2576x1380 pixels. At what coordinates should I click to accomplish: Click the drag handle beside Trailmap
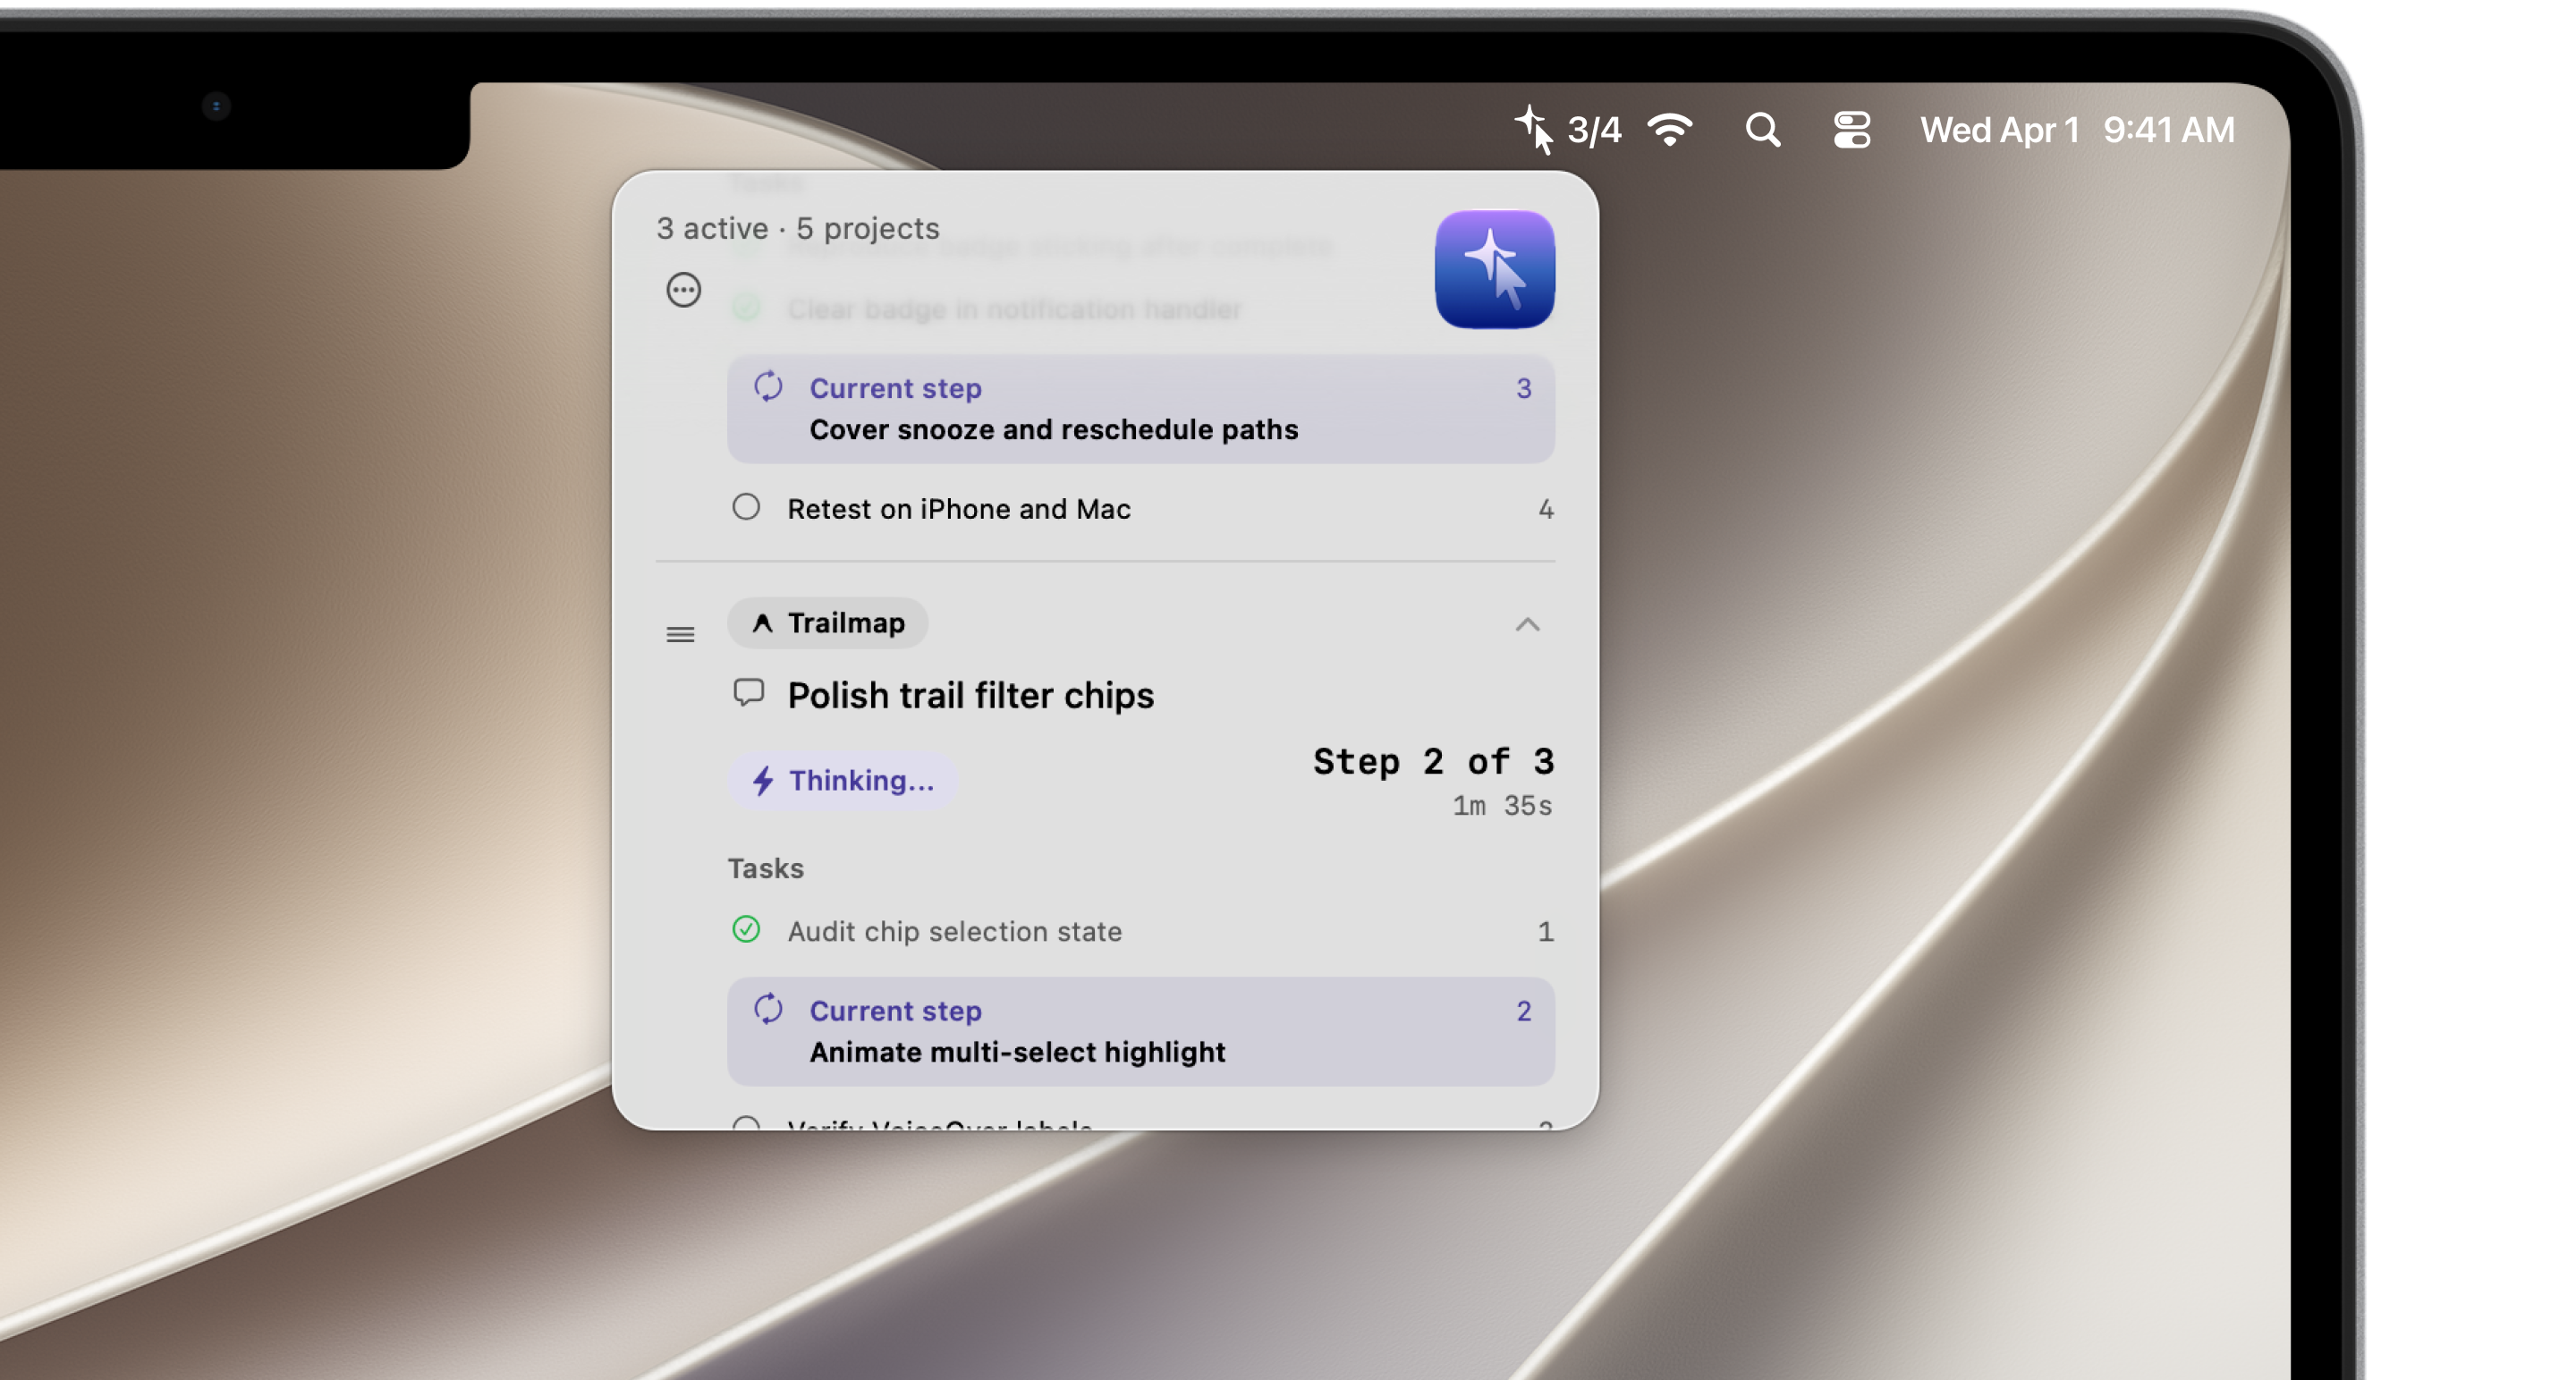680,634
